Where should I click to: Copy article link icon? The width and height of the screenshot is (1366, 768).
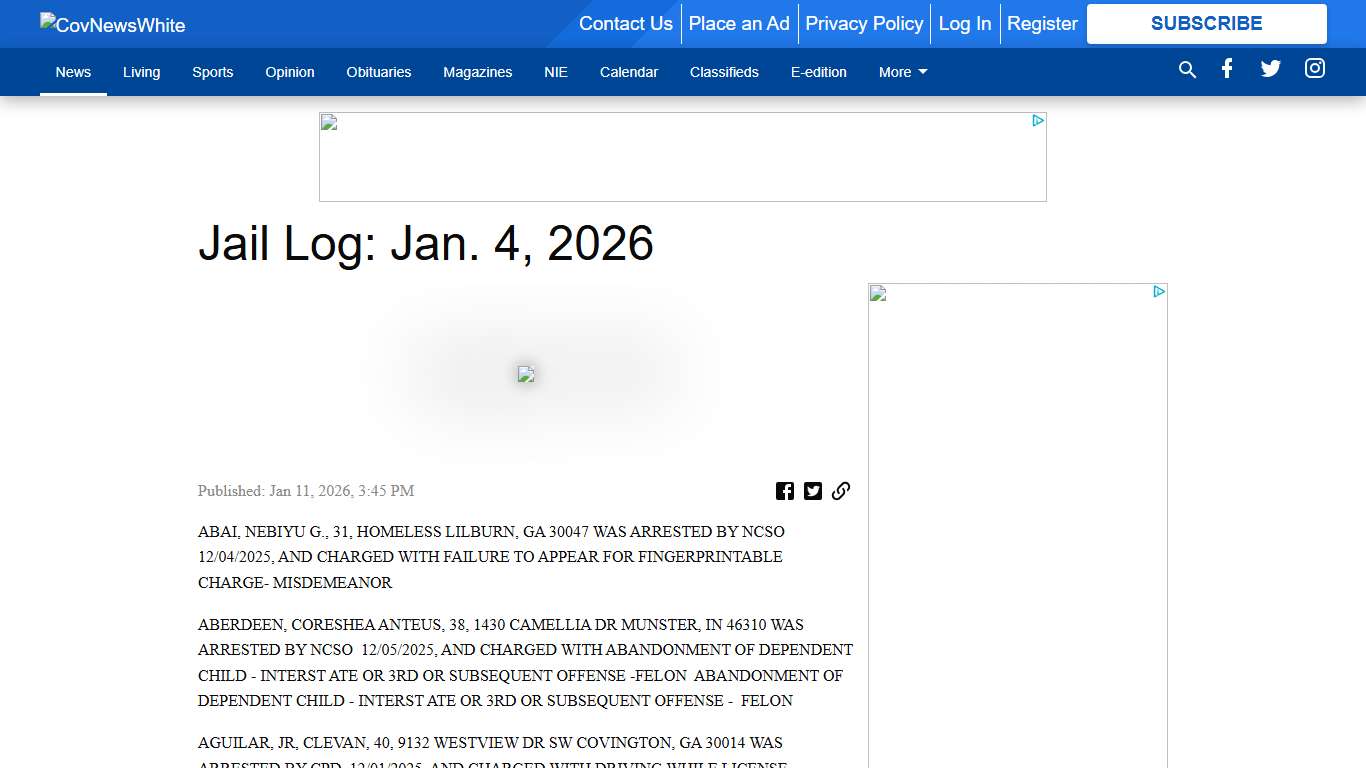tap(841, 491)
